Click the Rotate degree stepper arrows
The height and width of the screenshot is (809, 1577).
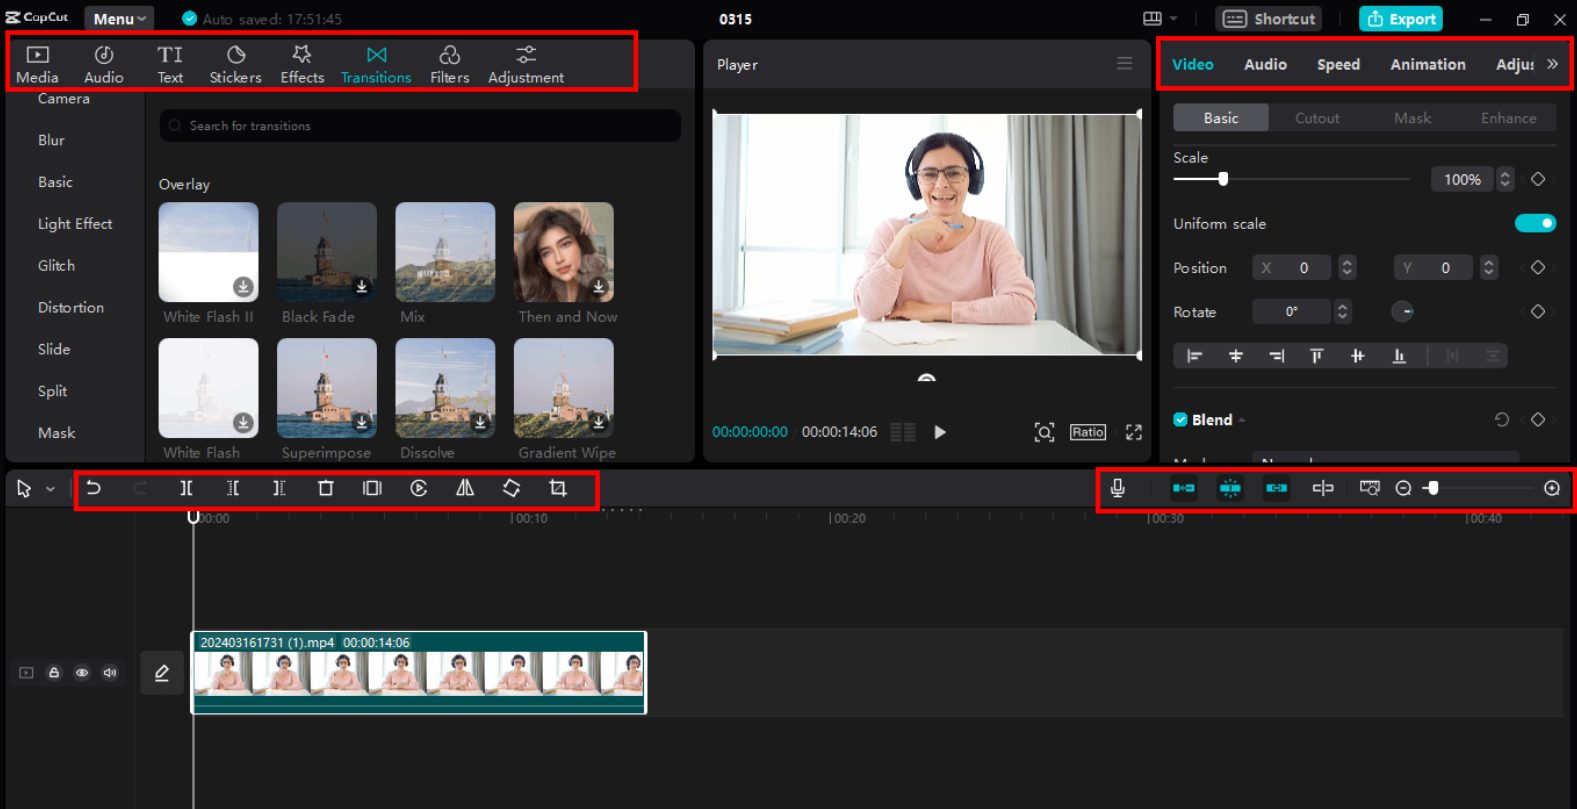pos(1343,312)
